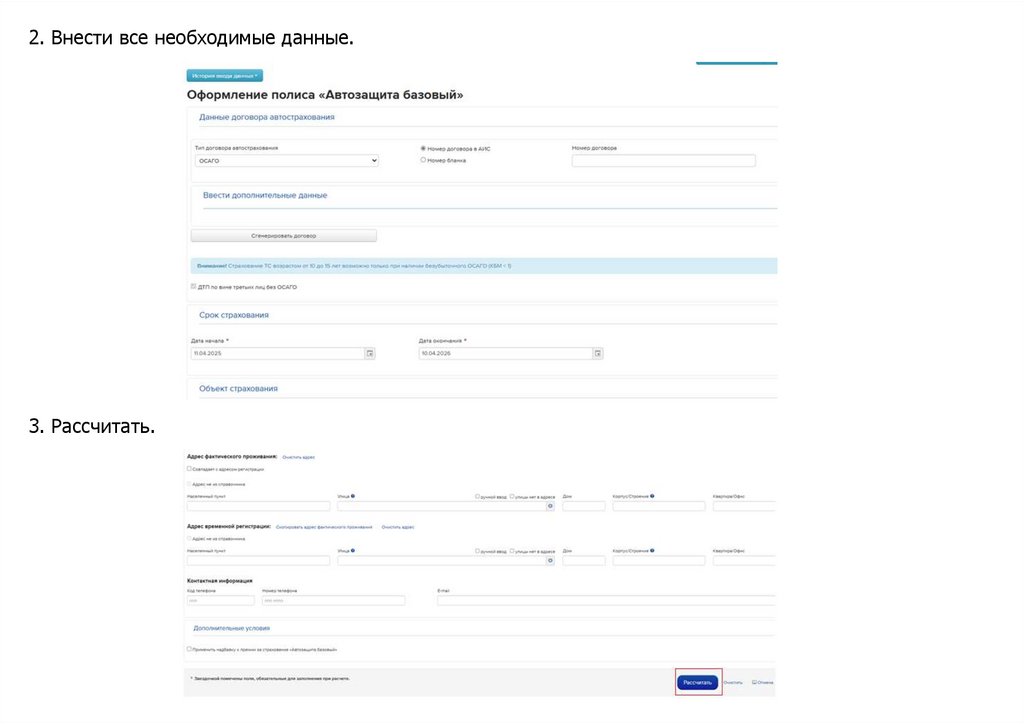Check Совпадает с адресом регистрации box
This screenshot has width=1024, height=724.
189,468
